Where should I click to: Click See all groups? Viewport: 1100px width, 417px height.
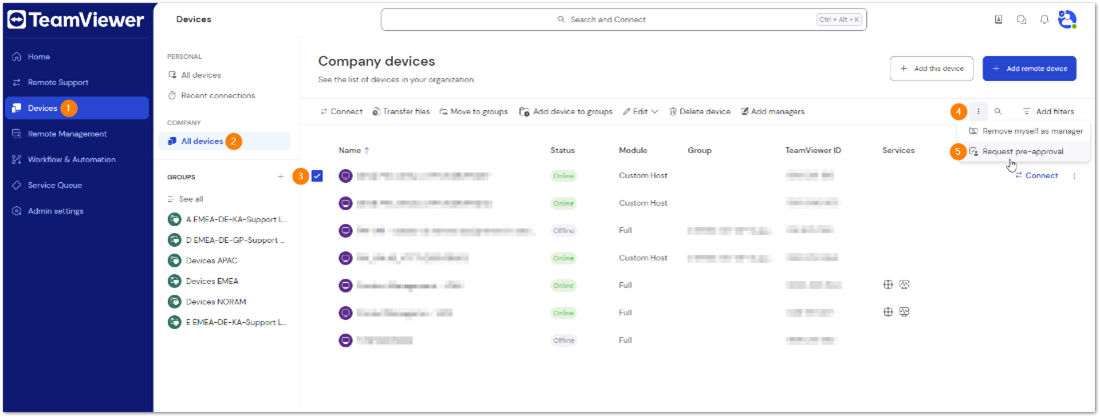(x=191, y=199)
